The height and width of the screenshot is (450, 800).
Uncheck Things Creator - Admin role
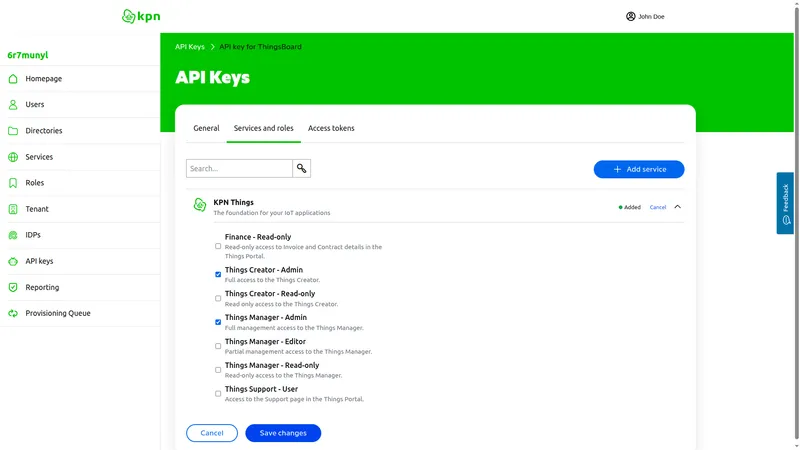coord(218,274)
